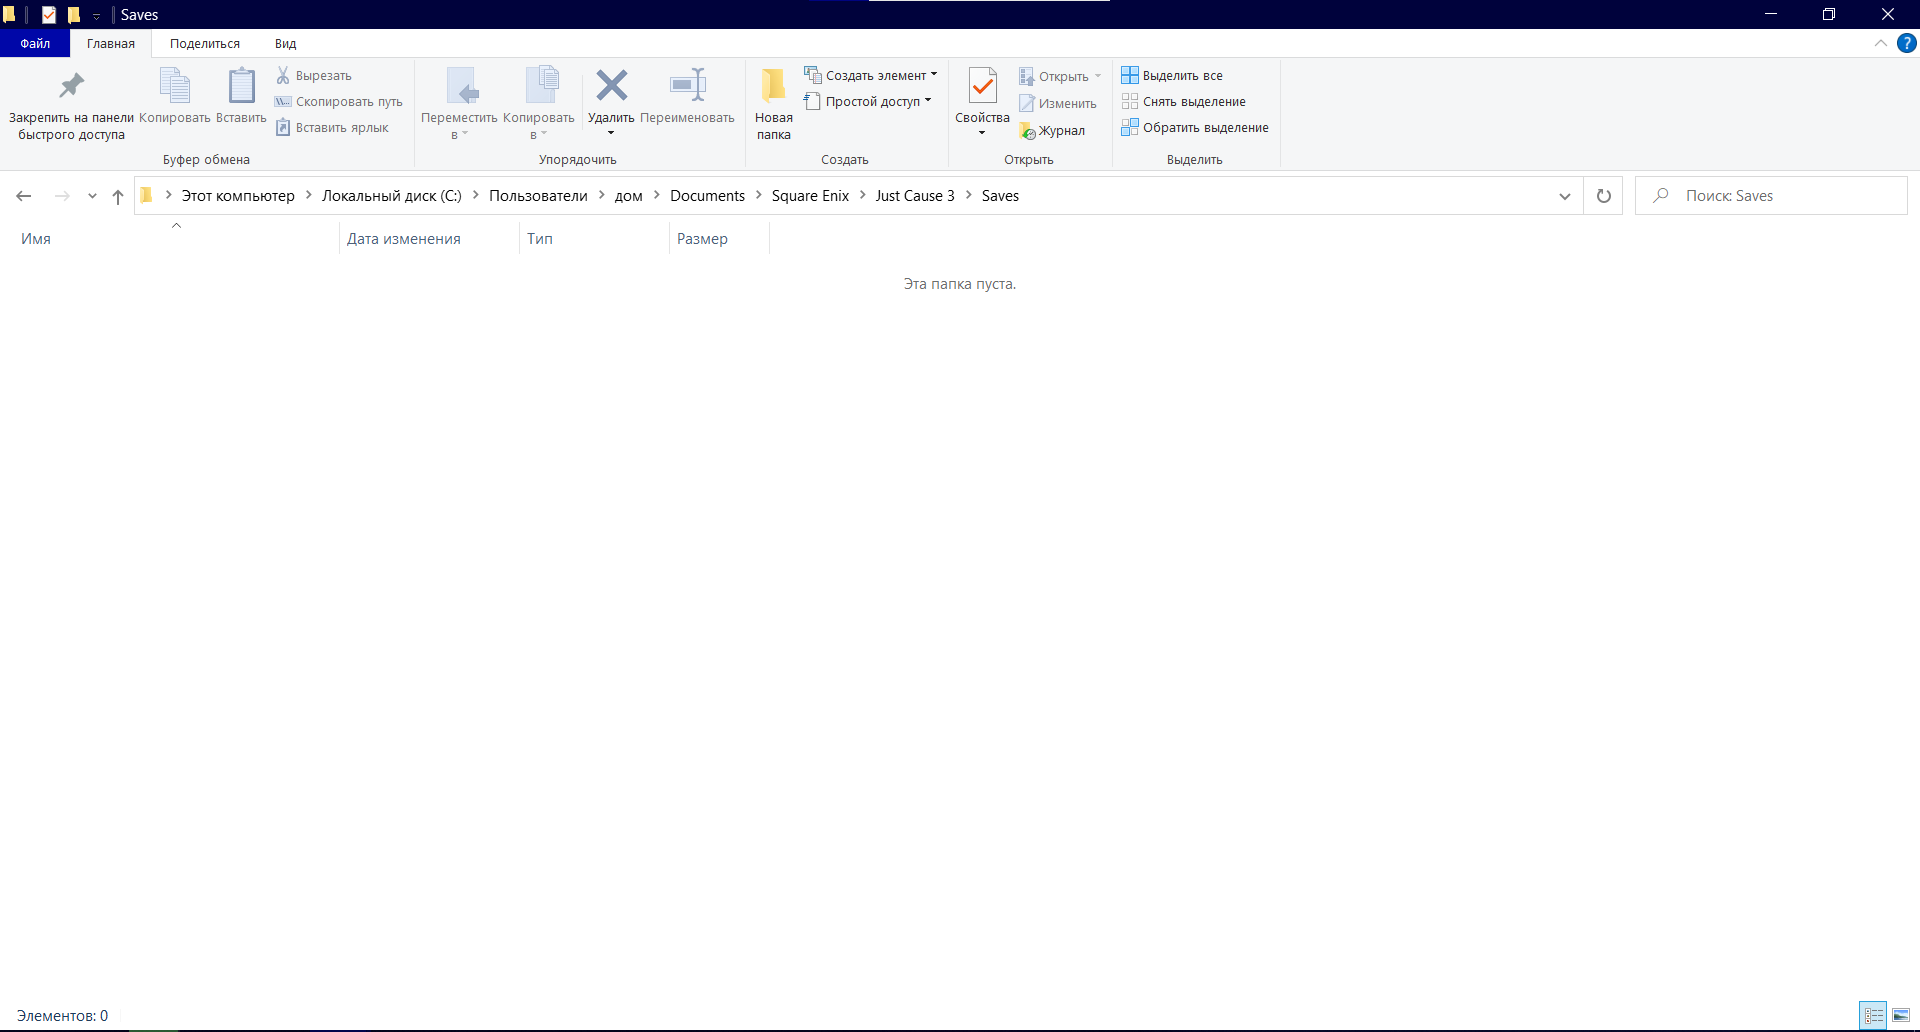Switch to the Поделиться tab

(x=205, y=43)
